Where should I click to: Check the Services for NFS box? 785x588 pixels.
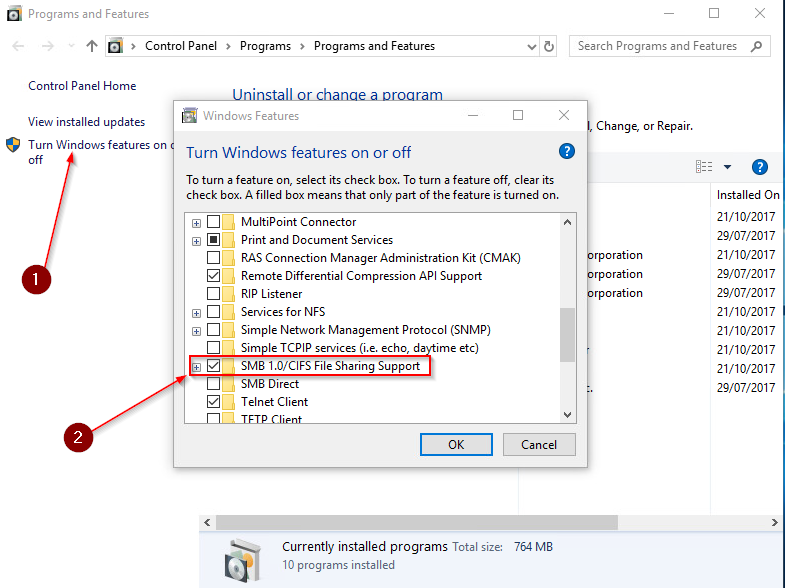coord(213,311)
